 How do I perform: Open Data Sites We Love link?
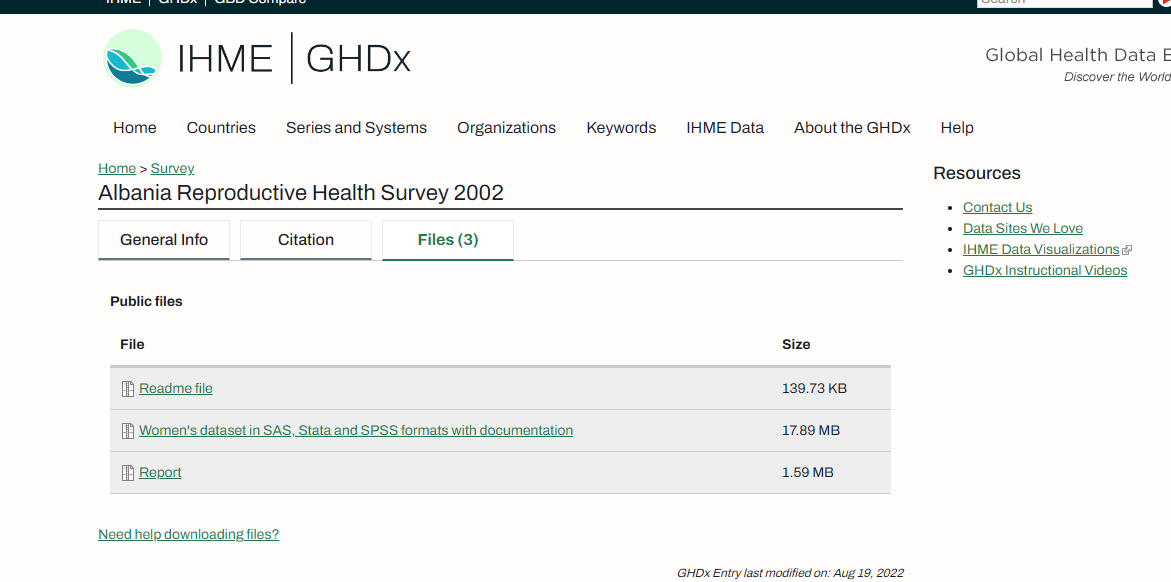[x=1022, y=228]
